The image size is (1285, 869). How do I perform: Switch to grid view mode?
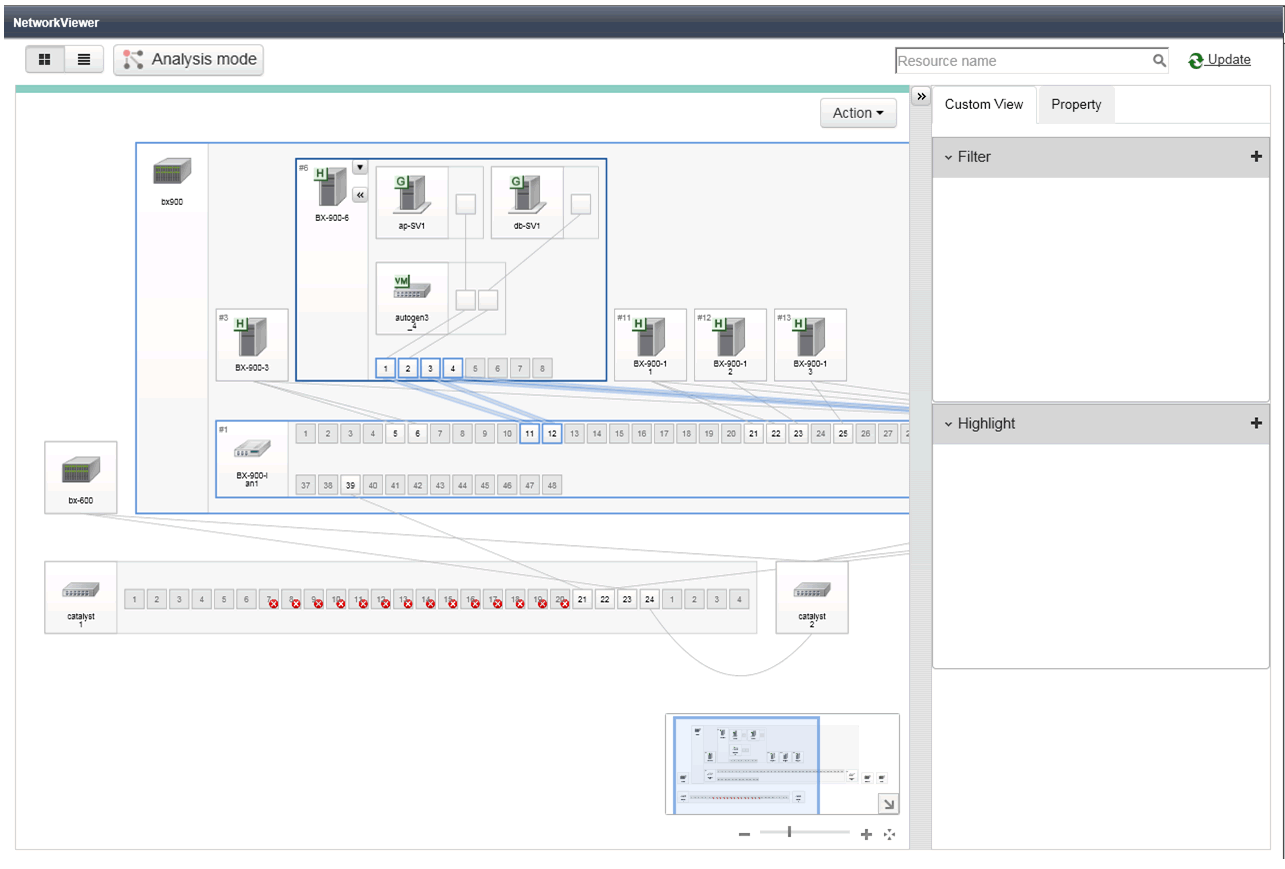pos(45,60)
